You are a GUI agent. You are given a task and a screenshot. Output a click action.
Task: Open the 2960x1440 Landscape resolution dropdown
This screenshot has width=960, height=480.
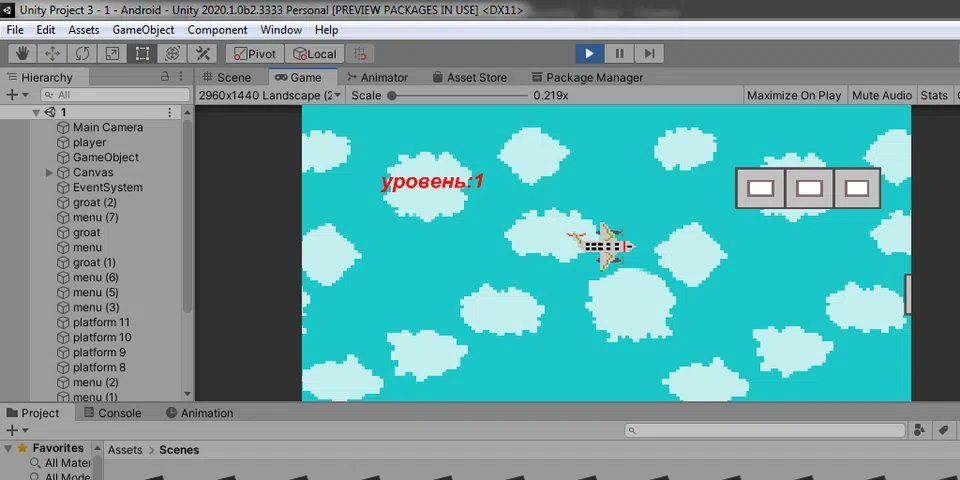click(270, 95)
